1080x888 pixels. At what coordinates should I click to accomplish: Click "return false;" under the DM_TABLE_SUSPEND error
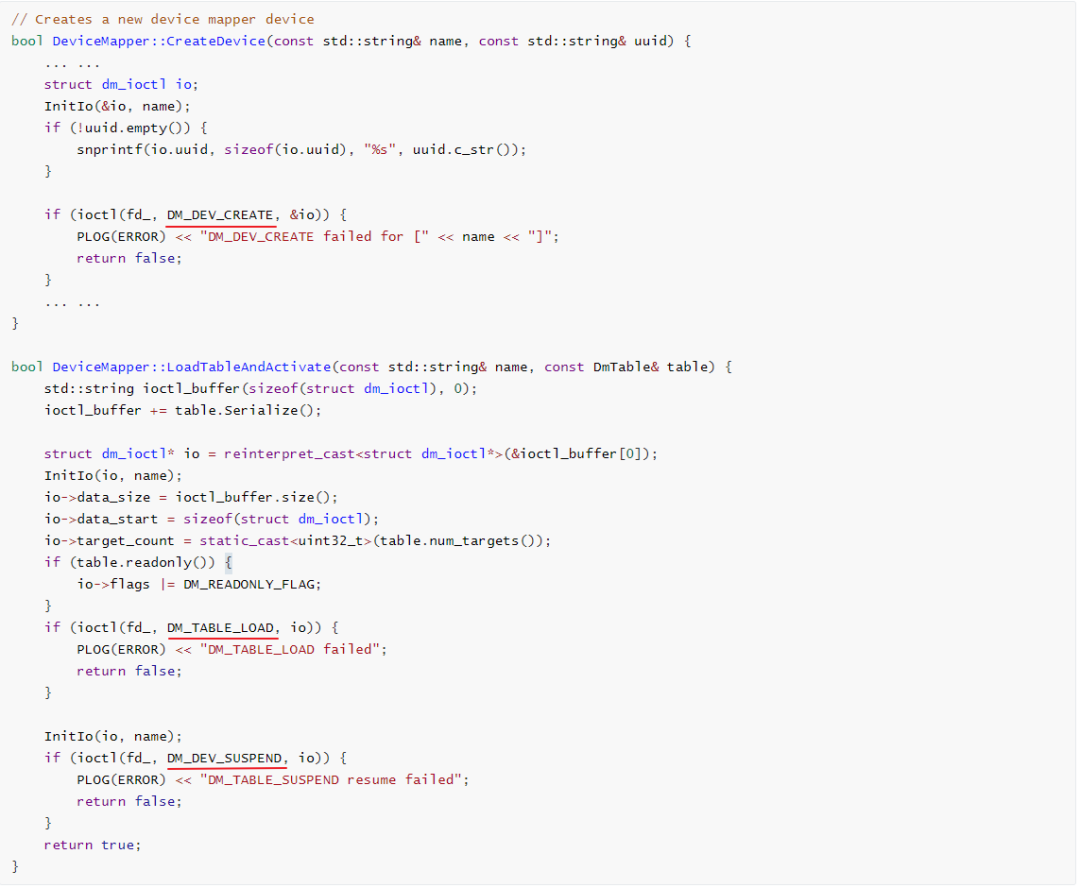[x=129, y=802]
